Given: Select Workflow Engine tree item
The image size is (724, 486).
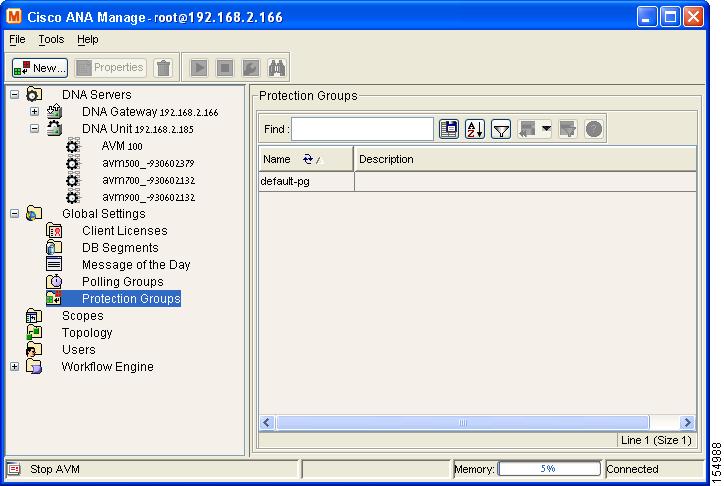Looking at the screenshot, I should [108, 367].
